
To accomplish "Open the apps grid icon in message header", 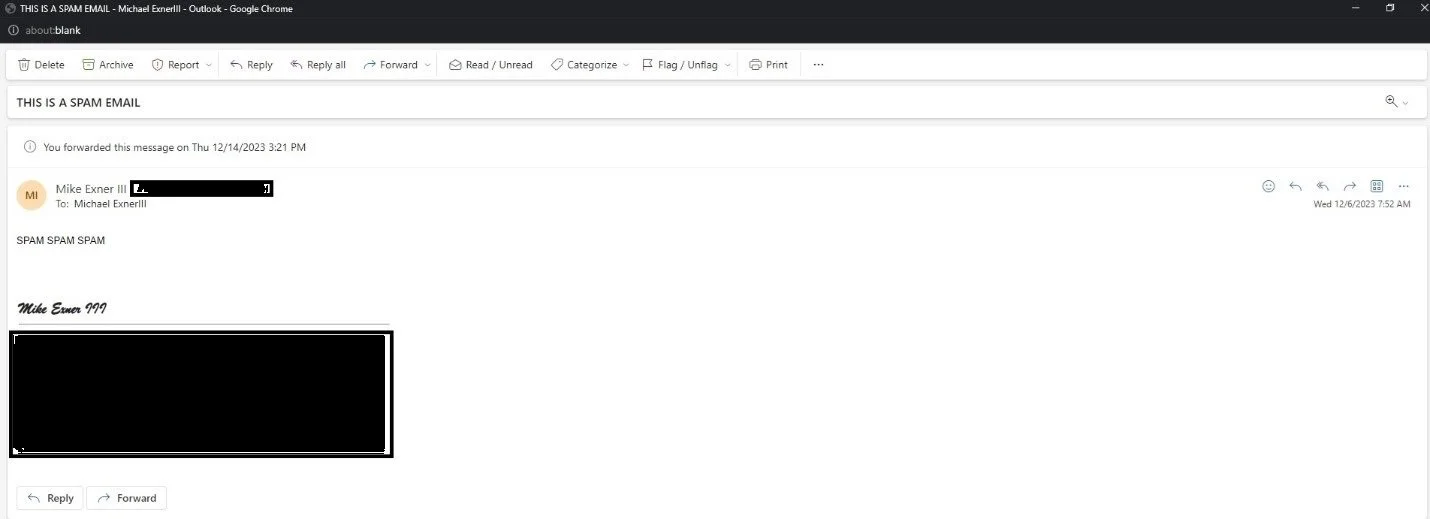I will point(1376,186).
